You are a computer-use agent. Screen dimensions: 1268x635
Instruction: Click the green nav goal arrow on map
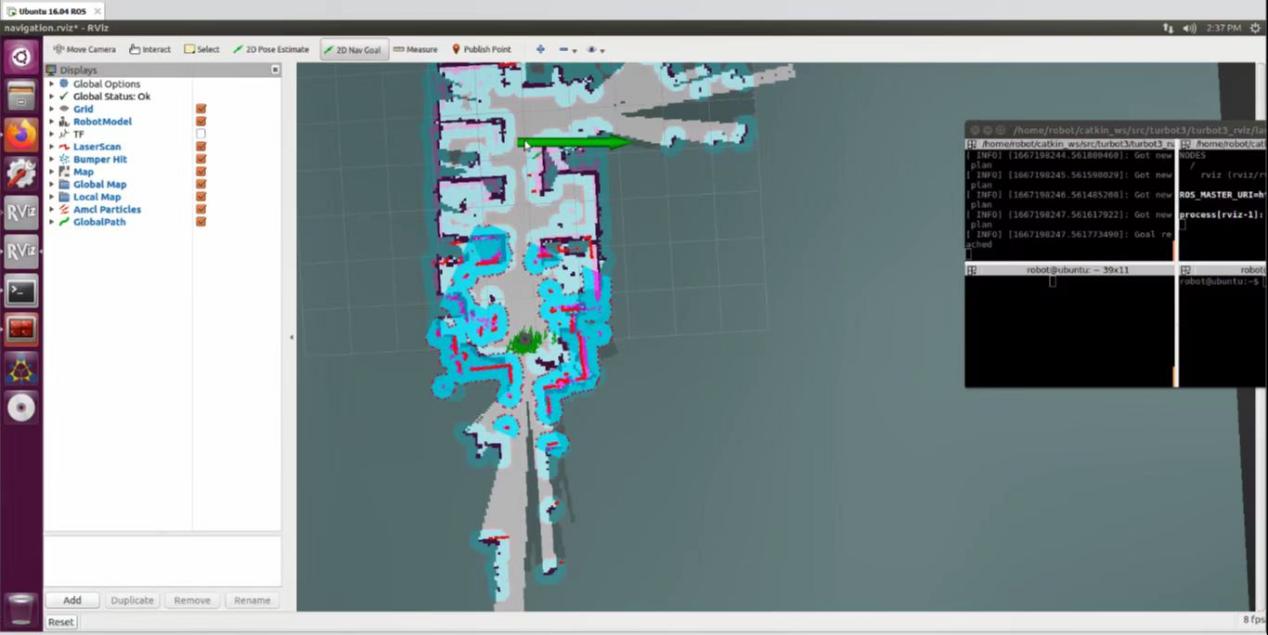coord(573,143)
